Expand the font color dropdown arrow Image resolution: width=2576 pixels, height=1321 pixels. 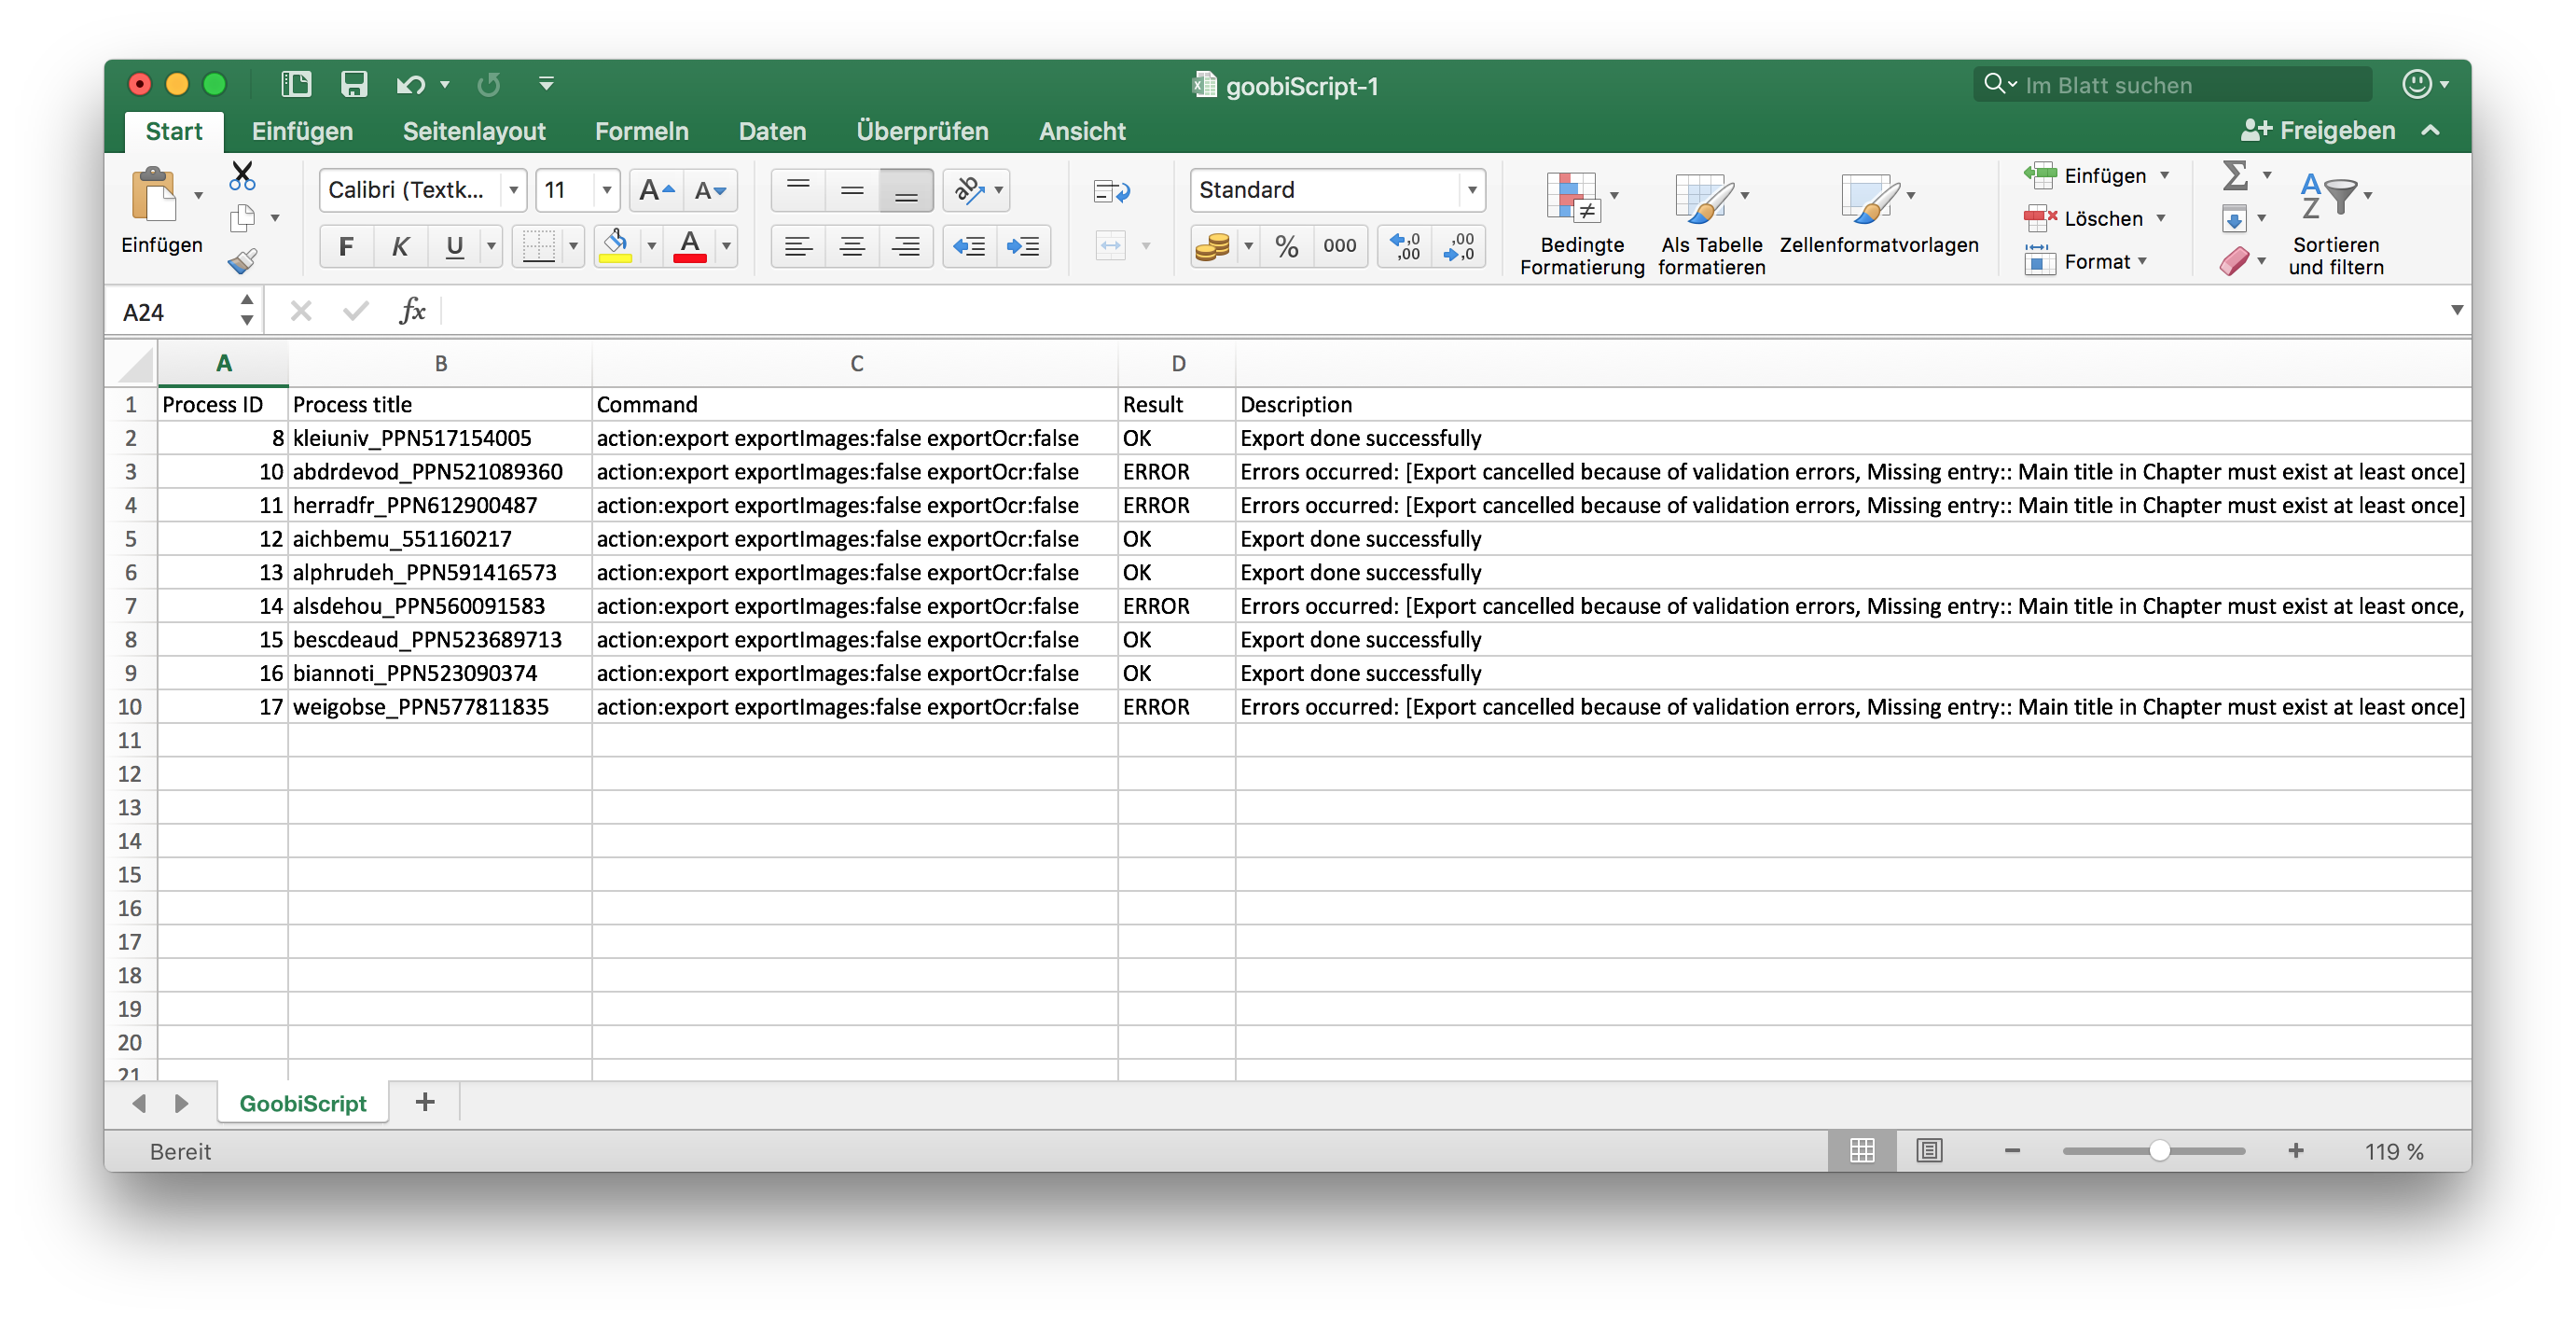click(x=726, y=246)
